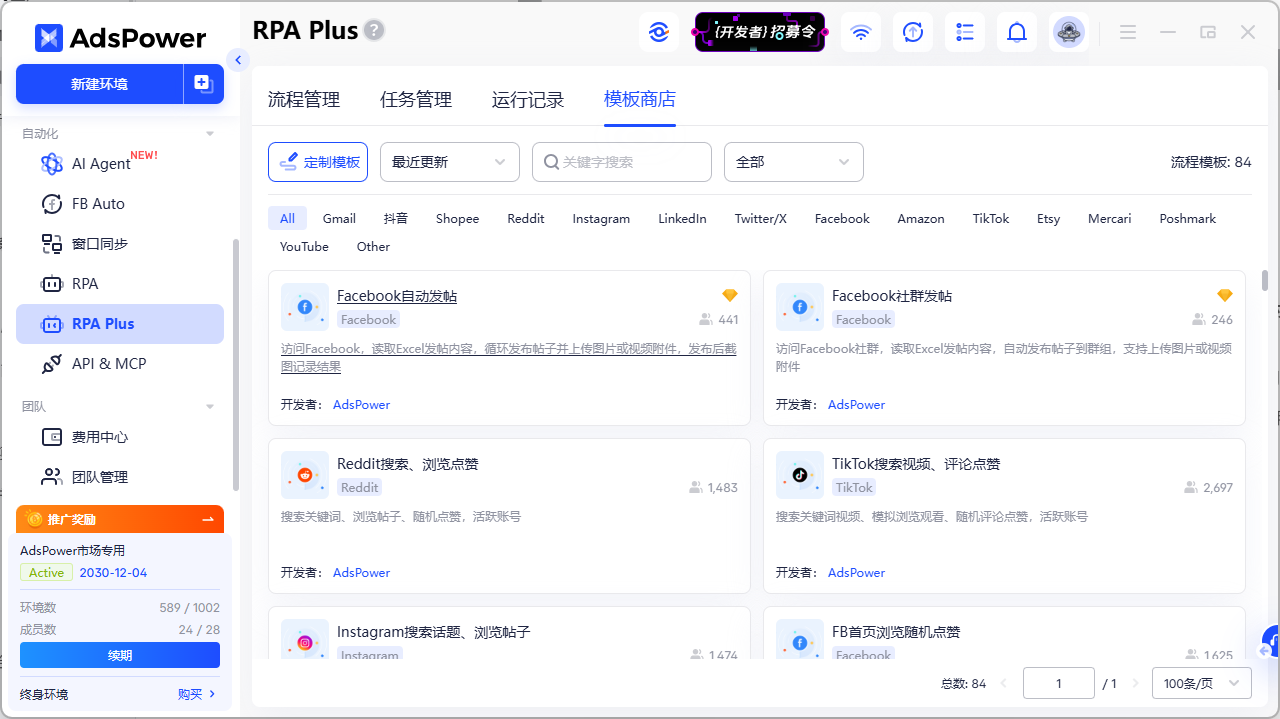1280x719 pixels.
Task: Open the 全部 filter dropdown
Action: 794,162
